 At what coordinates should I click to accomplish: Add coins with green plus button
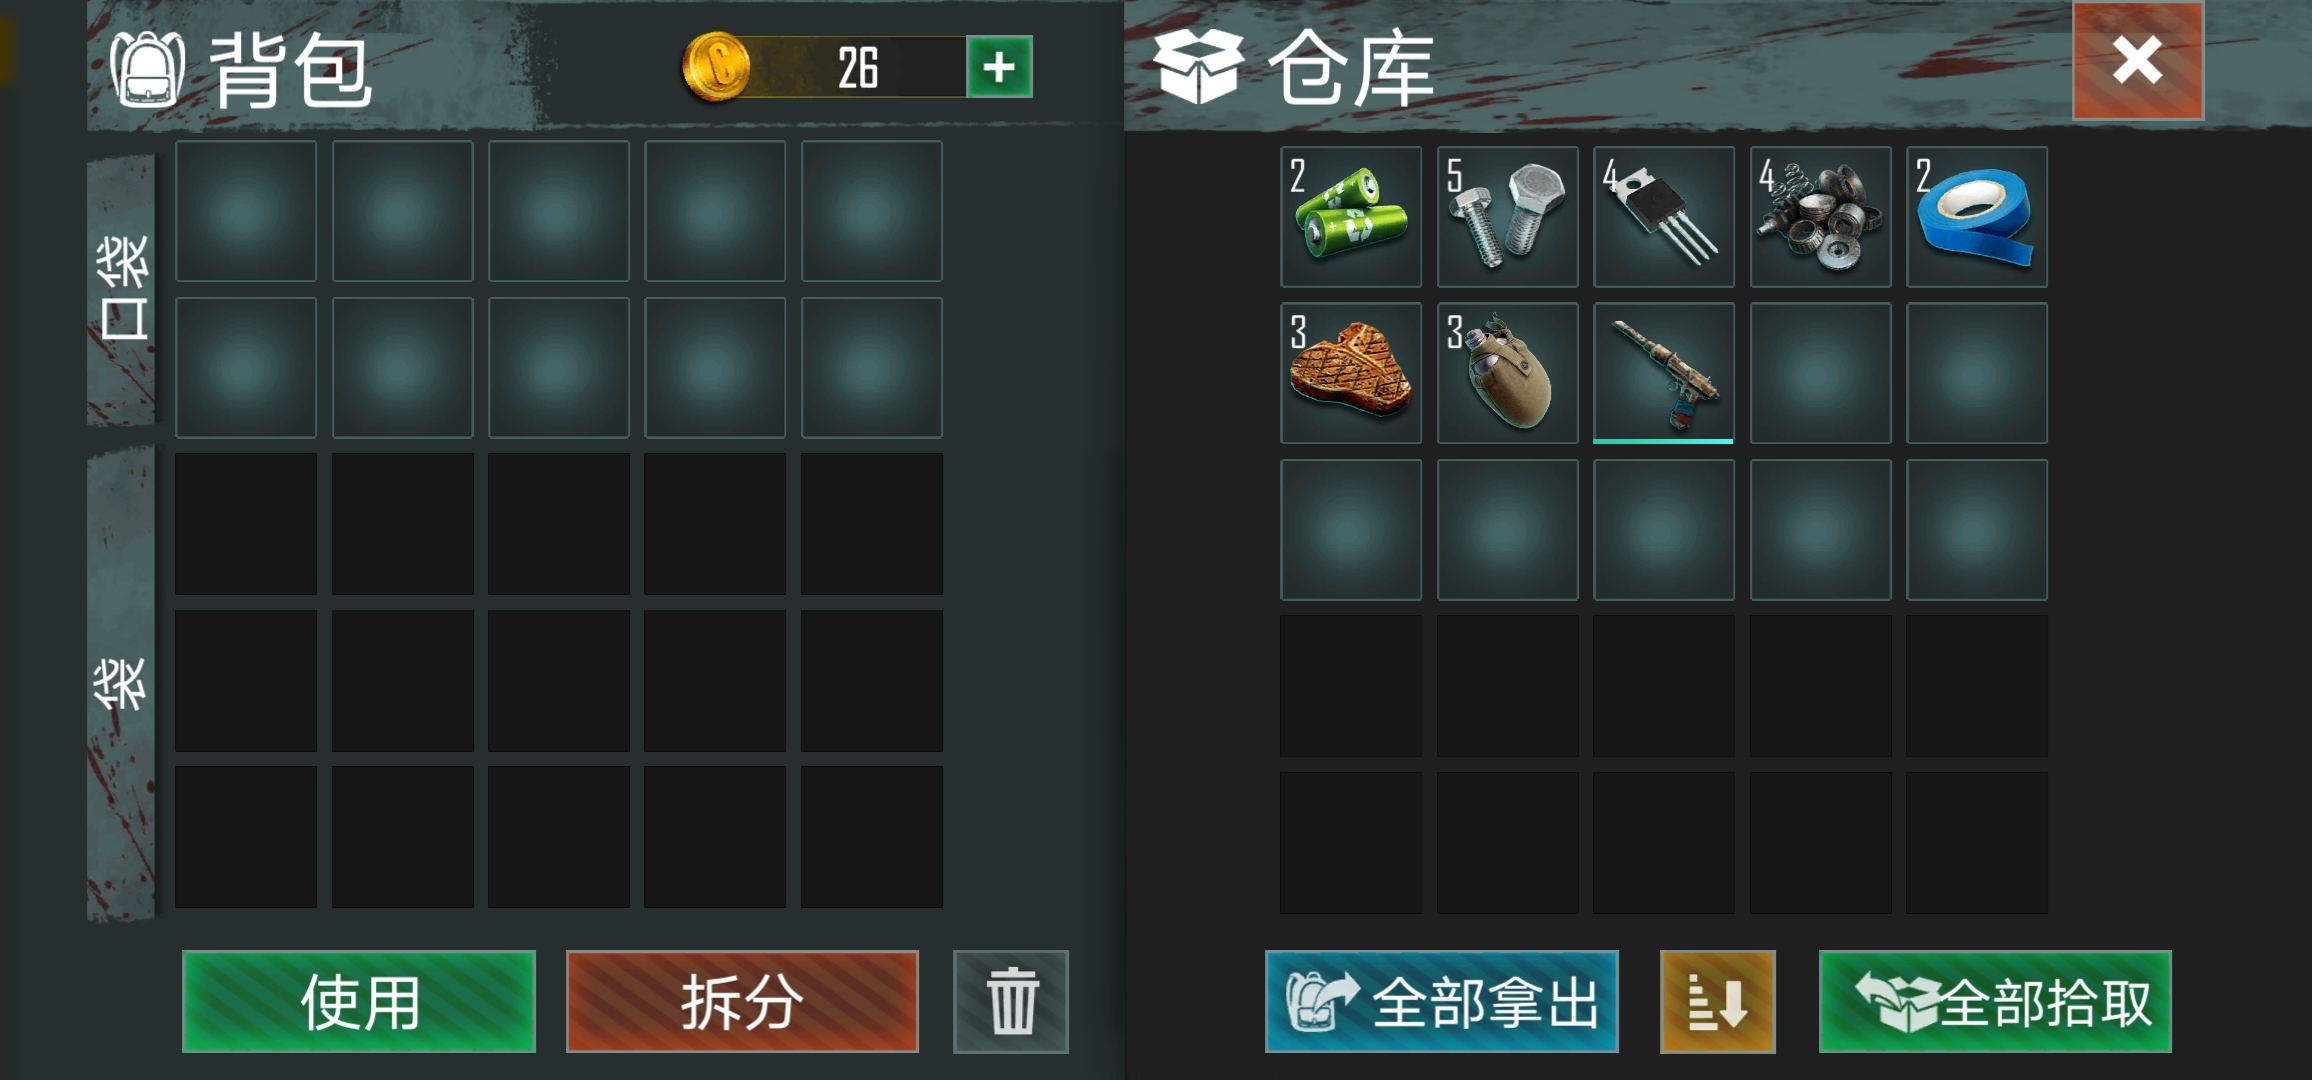coord(999,67)
